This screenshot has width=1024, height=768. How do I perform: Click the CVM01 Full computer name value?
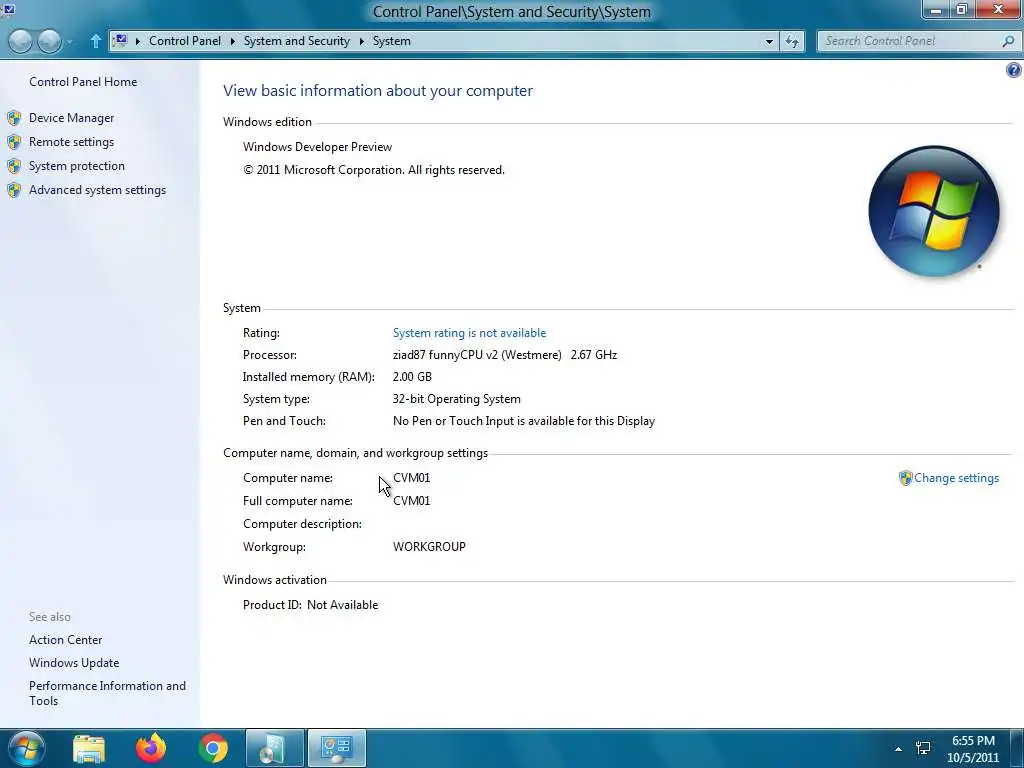pyautogui.click(x=411, y=501)
